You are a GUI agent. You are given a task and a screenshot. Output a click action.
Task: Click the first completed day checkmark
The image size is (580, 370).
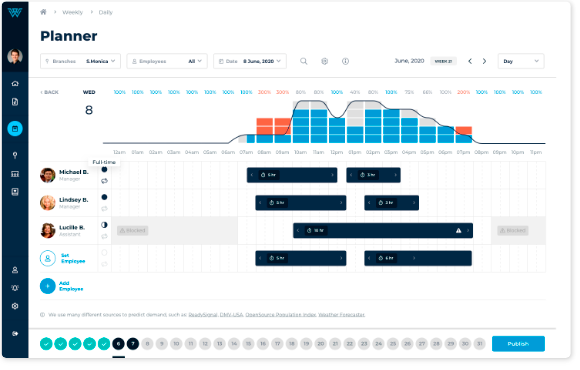click(46, 344)
